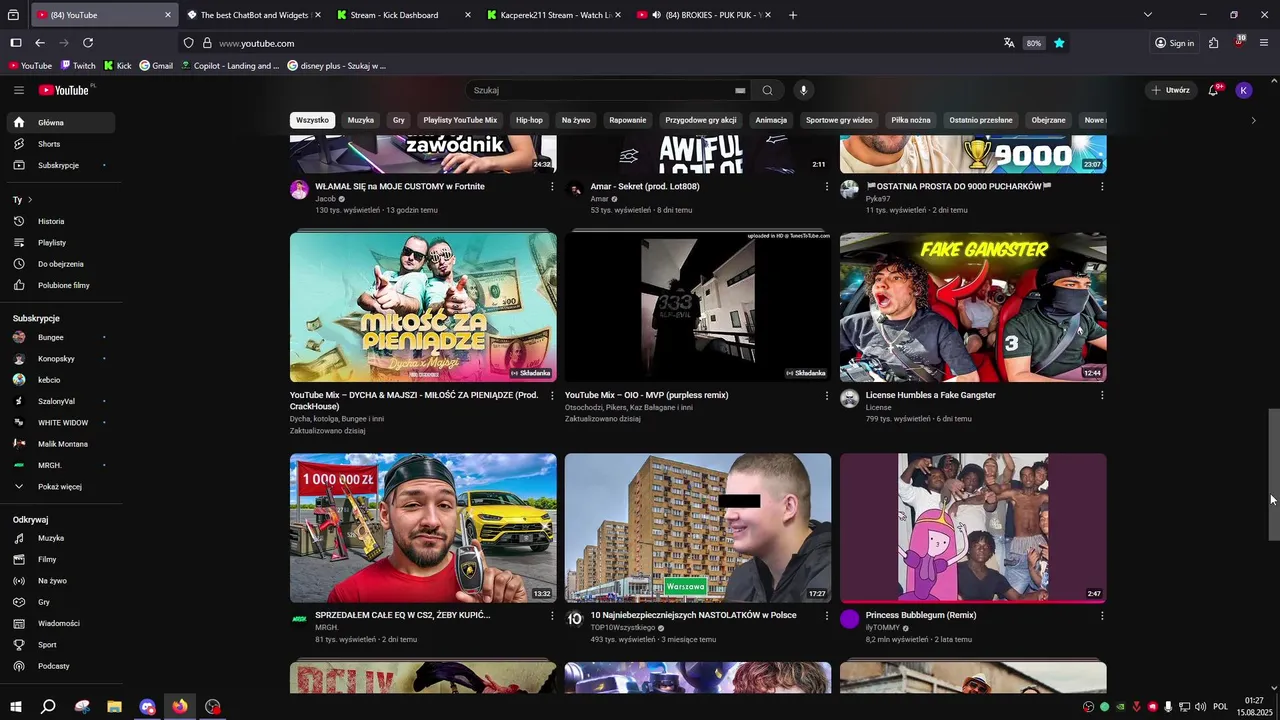Reload the page with the browser refresh button

[88, 43]
